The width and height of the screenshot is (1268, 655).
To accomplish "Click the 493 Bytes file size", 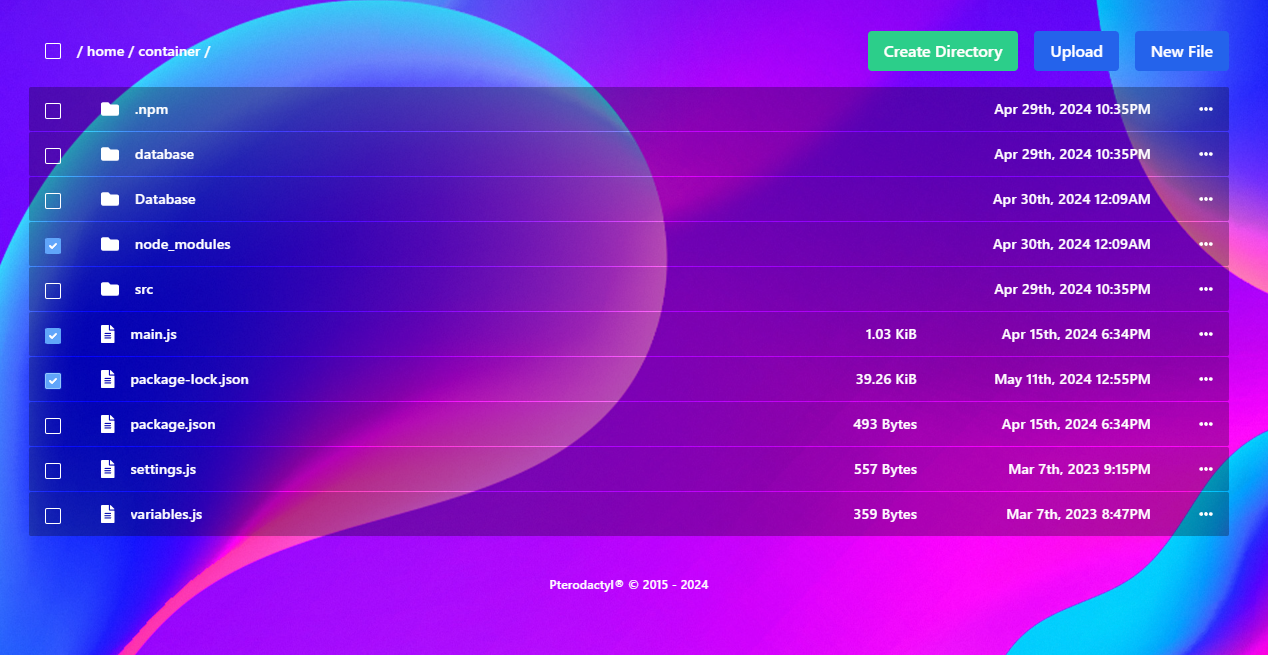I will coord(885,424).
